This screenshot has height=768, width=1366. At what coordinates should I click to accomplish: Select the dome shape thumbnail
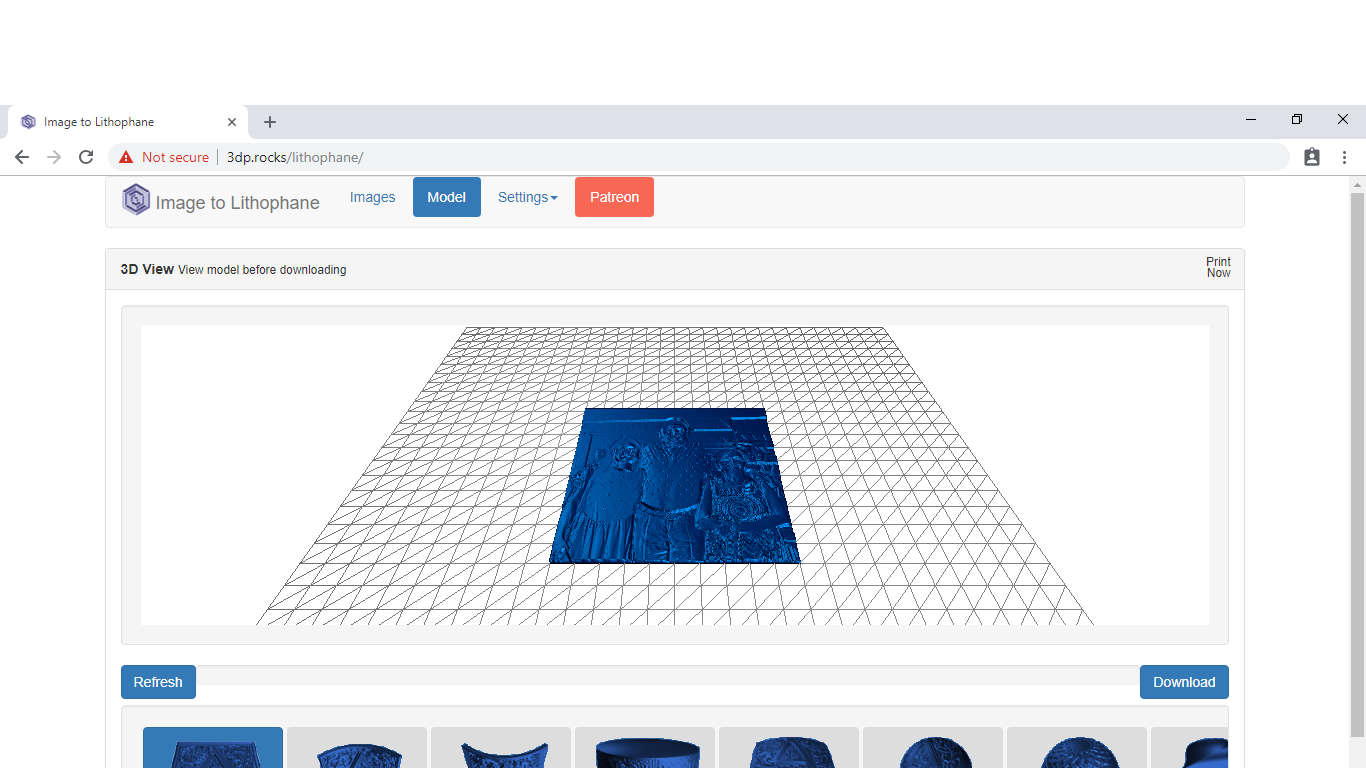(x=789, y=748)
